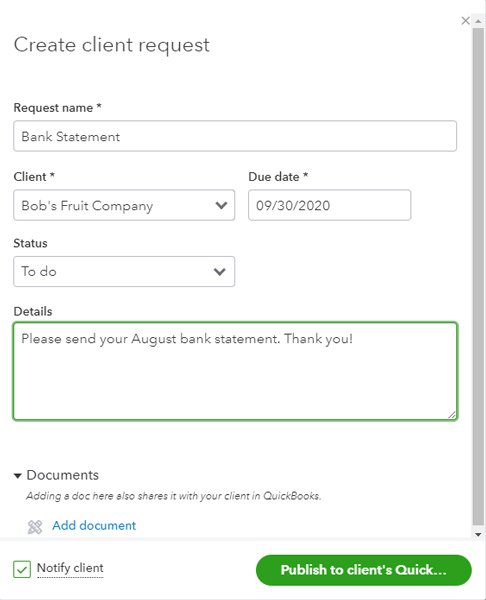
Task: Open the To do status dropdown
Action: point(124,271)
